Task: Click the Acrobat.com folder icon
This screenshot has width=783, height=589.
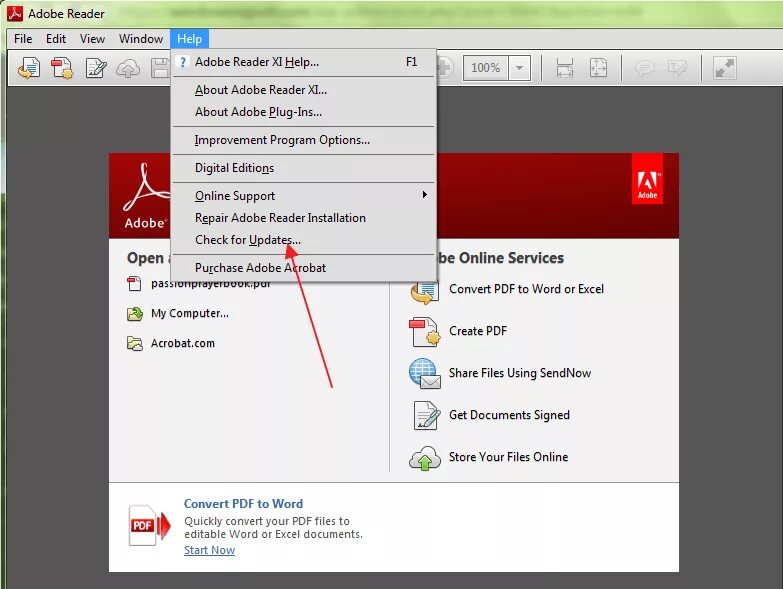Action: [134, 343]
